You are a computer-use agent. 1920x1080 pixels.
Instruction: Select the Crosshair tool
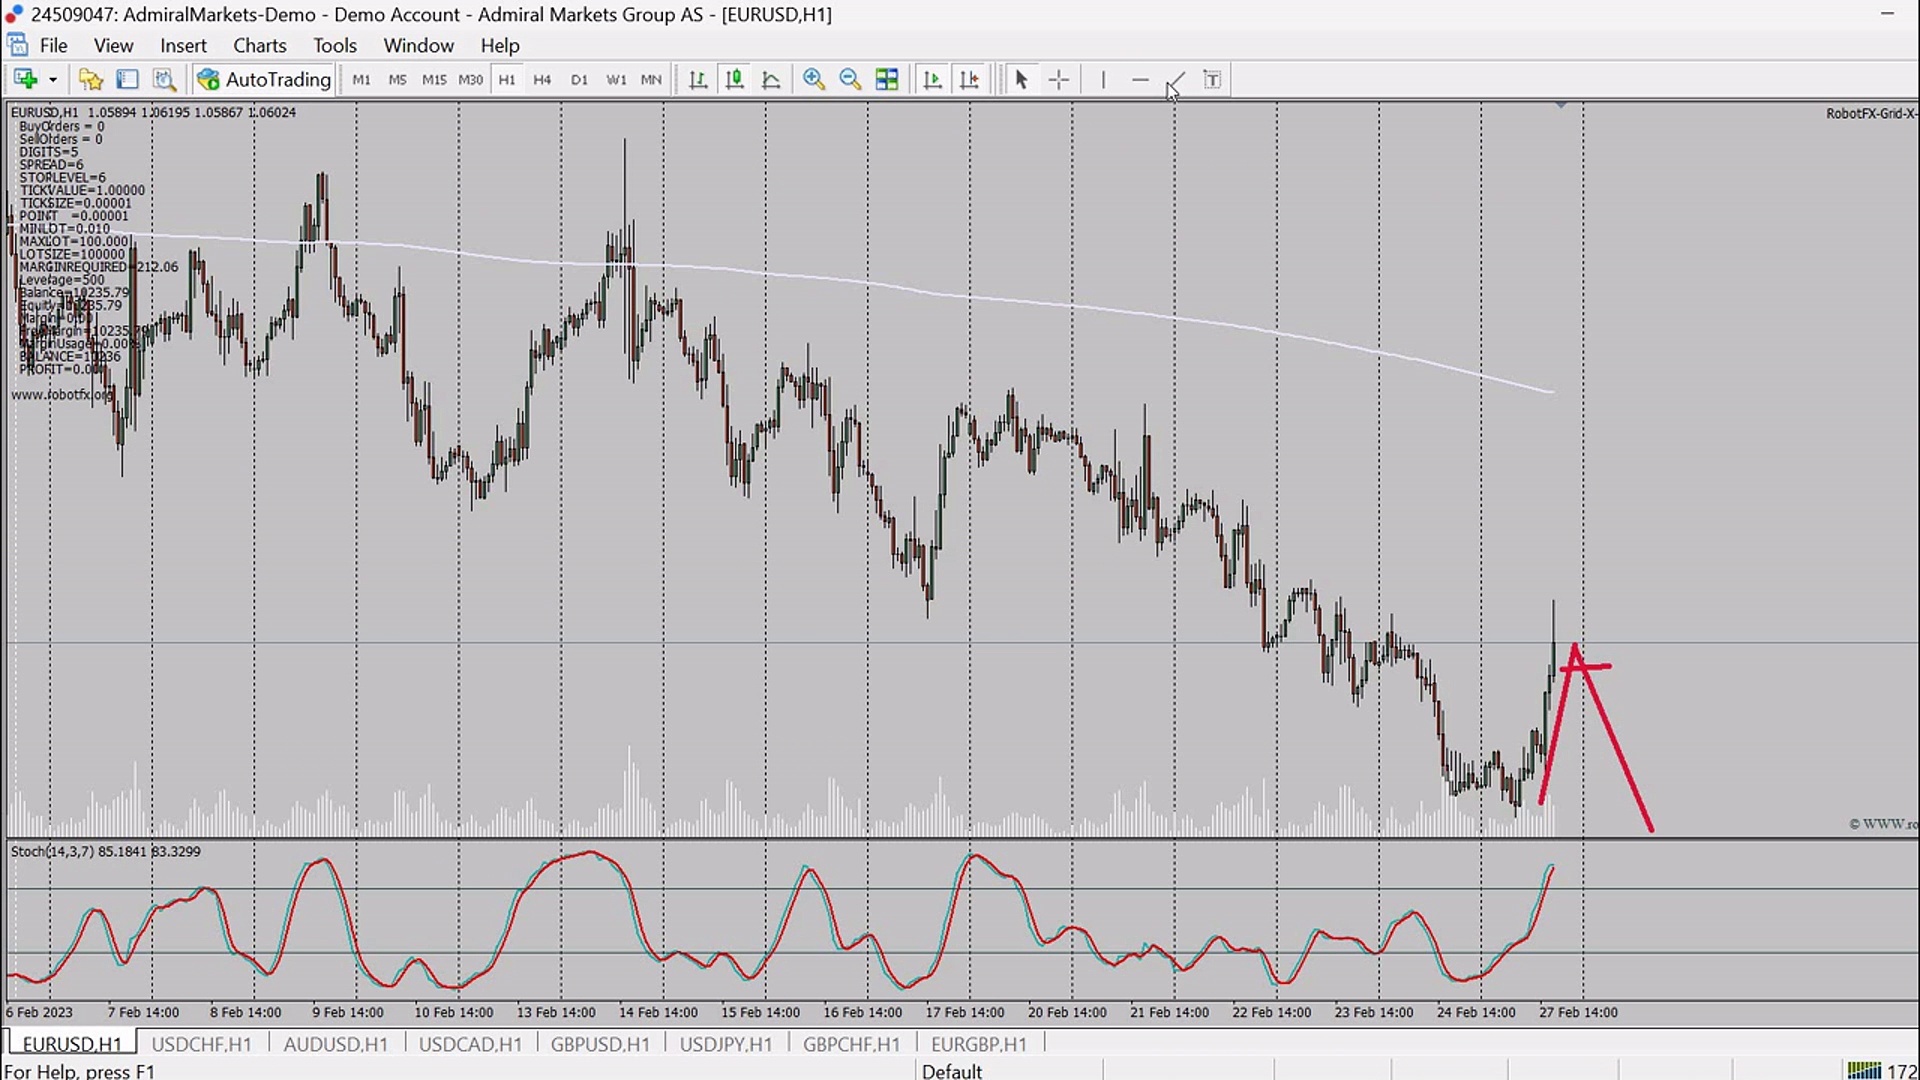click(x=1059, y=79)
